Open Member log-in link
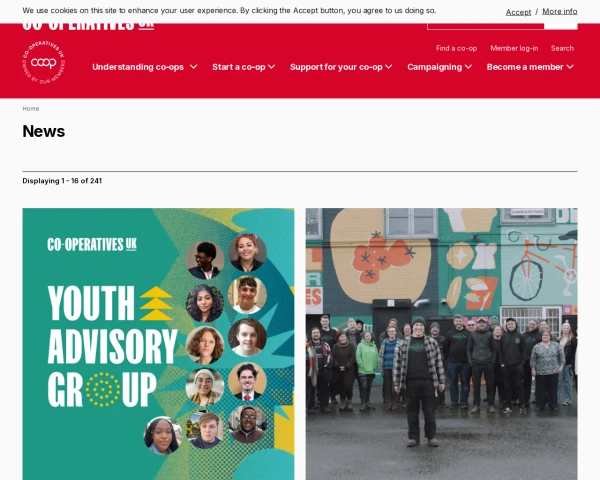The width and height of the screenshot is (600, 480). click(x=514, y=48)
